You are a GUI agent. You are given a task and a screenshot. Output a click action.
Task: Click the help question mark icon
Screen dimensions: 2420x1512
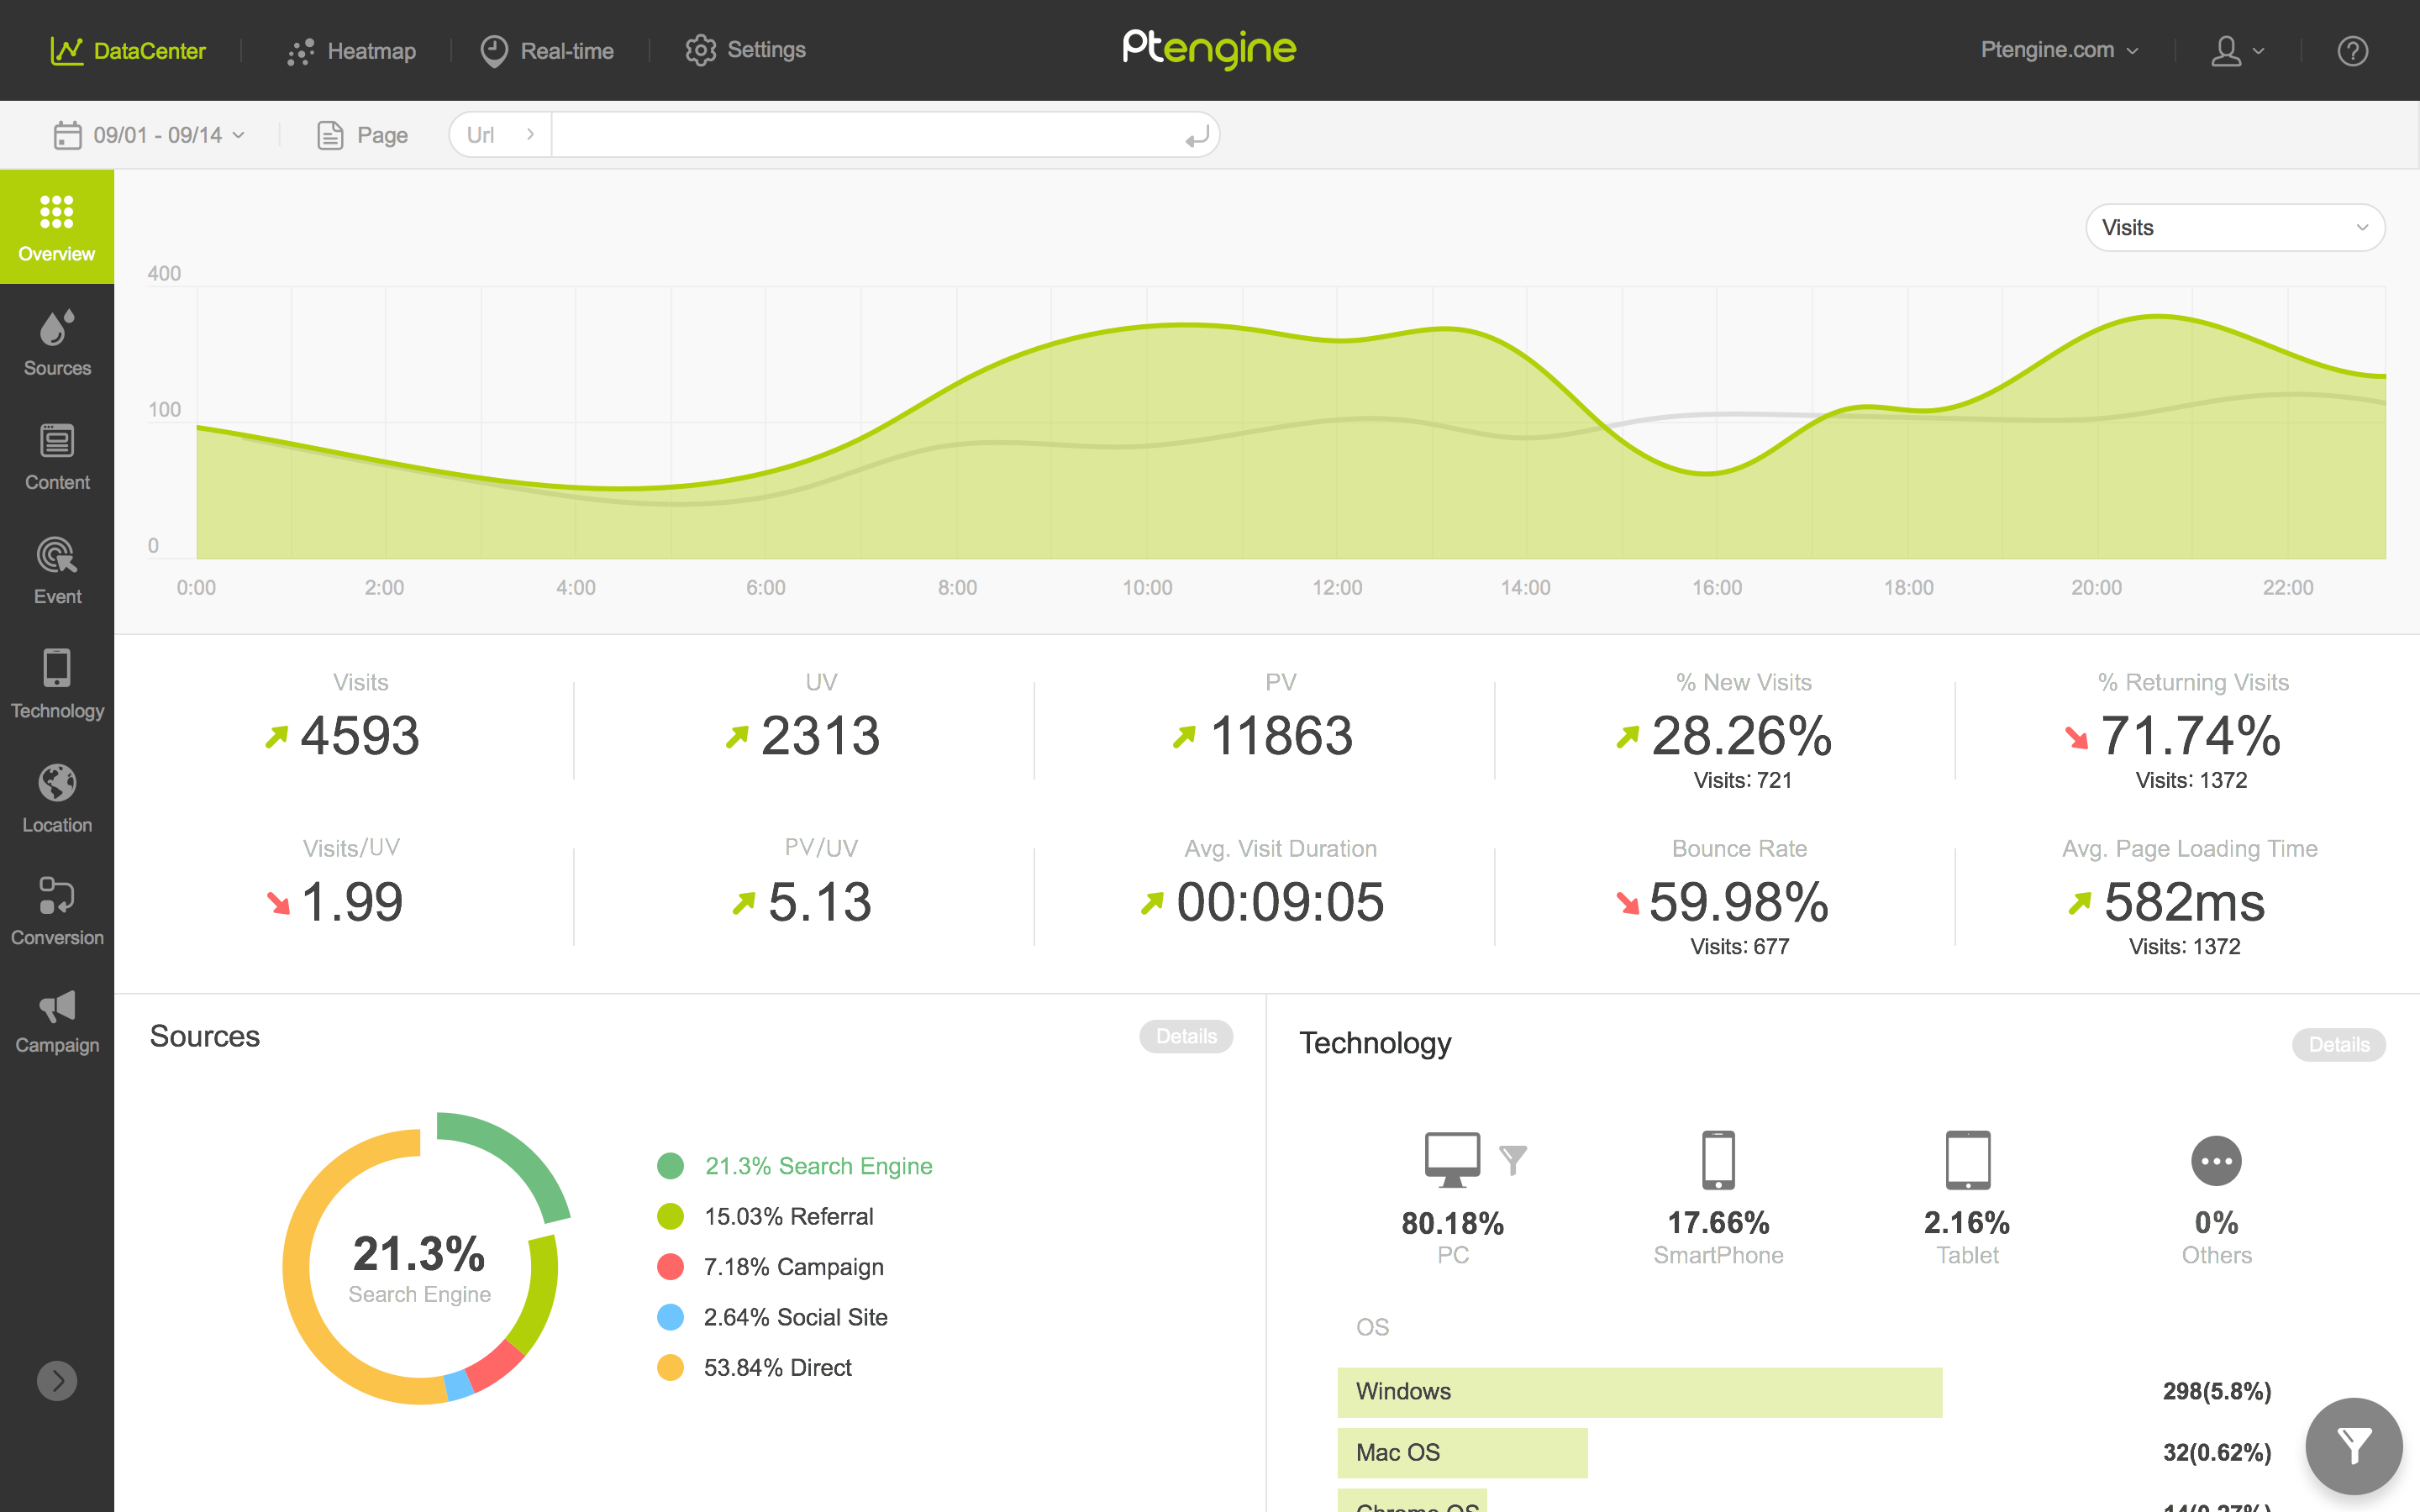(x=2352, y=51)
